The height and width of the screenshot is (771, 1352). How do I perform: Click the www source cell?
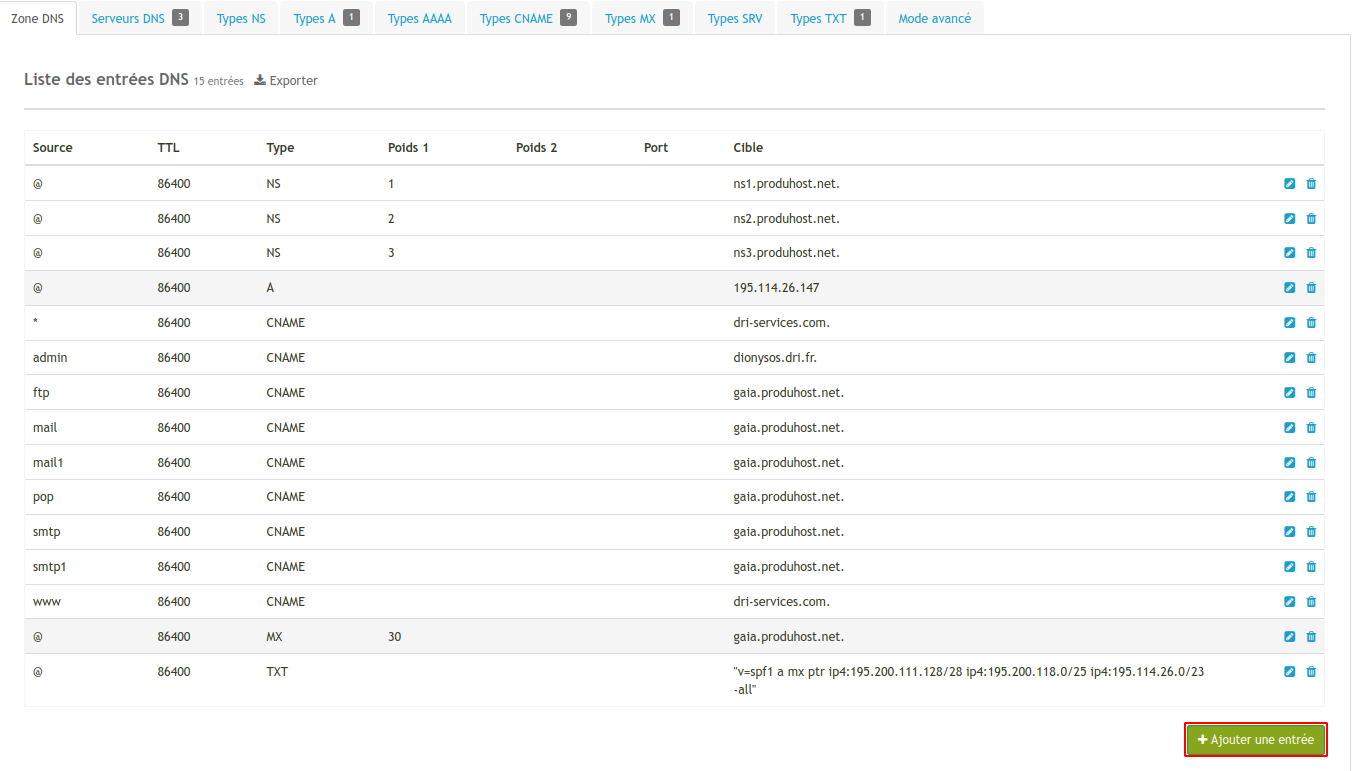click(46, 602)
